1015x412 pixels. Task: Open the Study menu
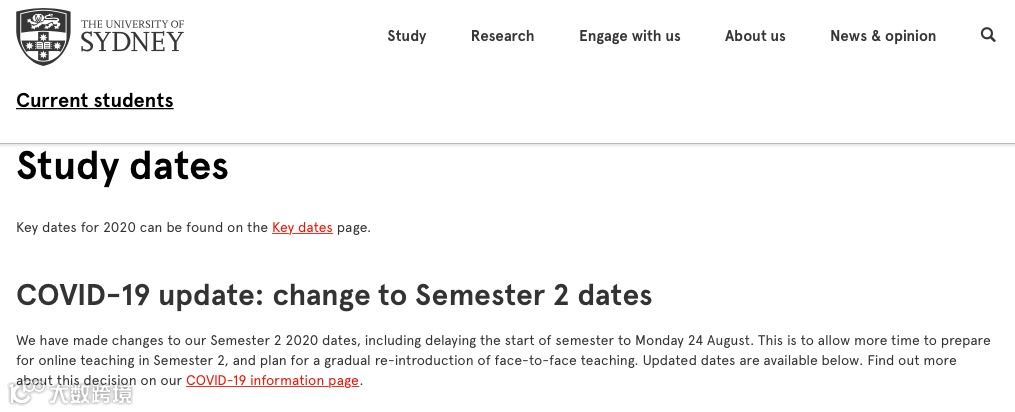click(x=407, y=36)
